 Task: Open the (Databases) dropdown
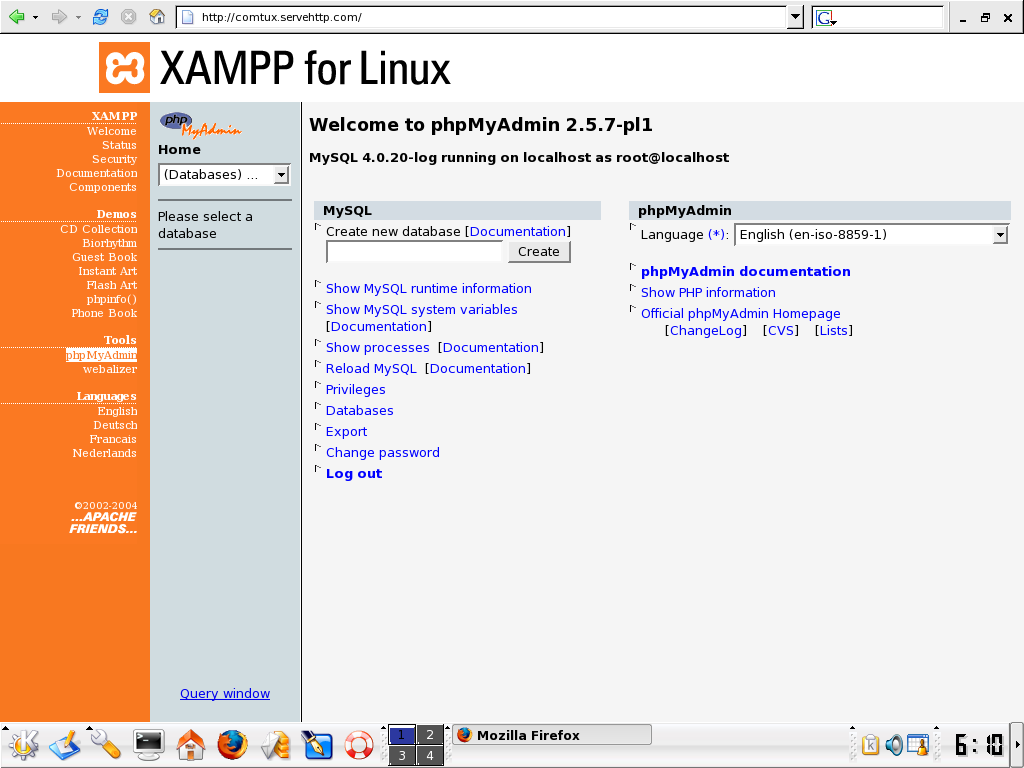click(x=224, y=174)
